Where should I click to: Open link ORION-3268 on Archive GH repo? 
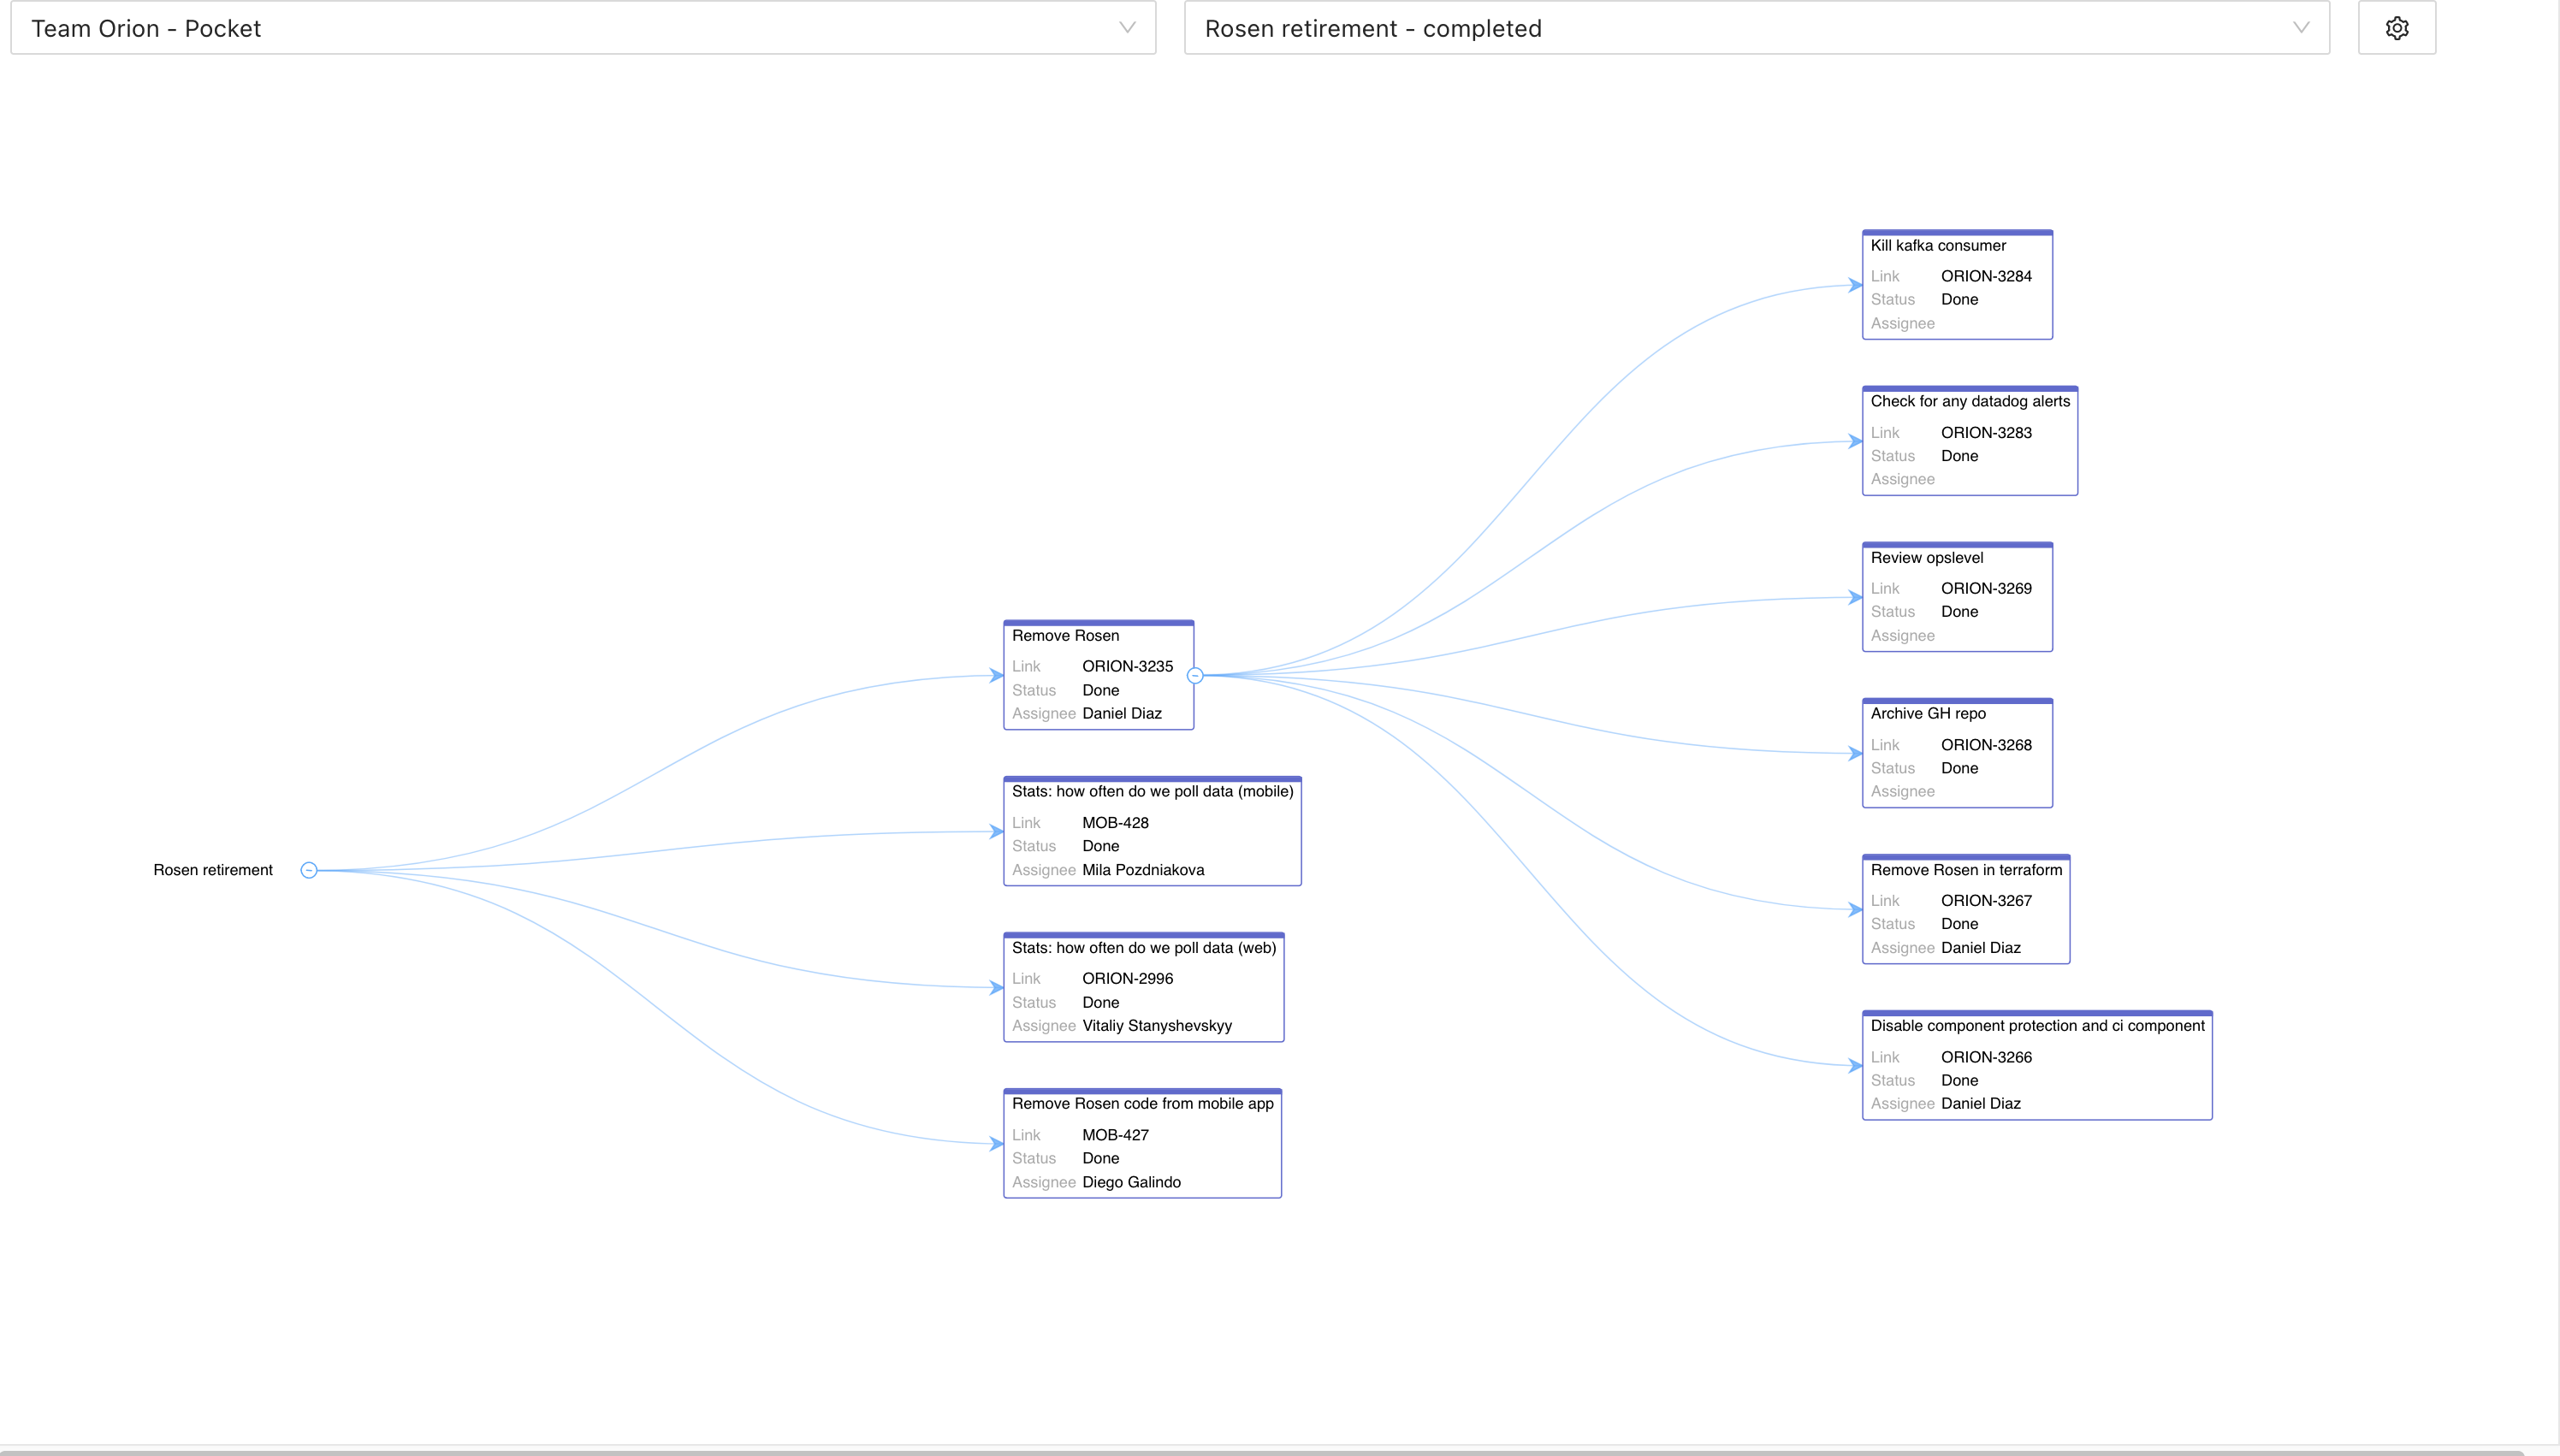(1986, 744)
